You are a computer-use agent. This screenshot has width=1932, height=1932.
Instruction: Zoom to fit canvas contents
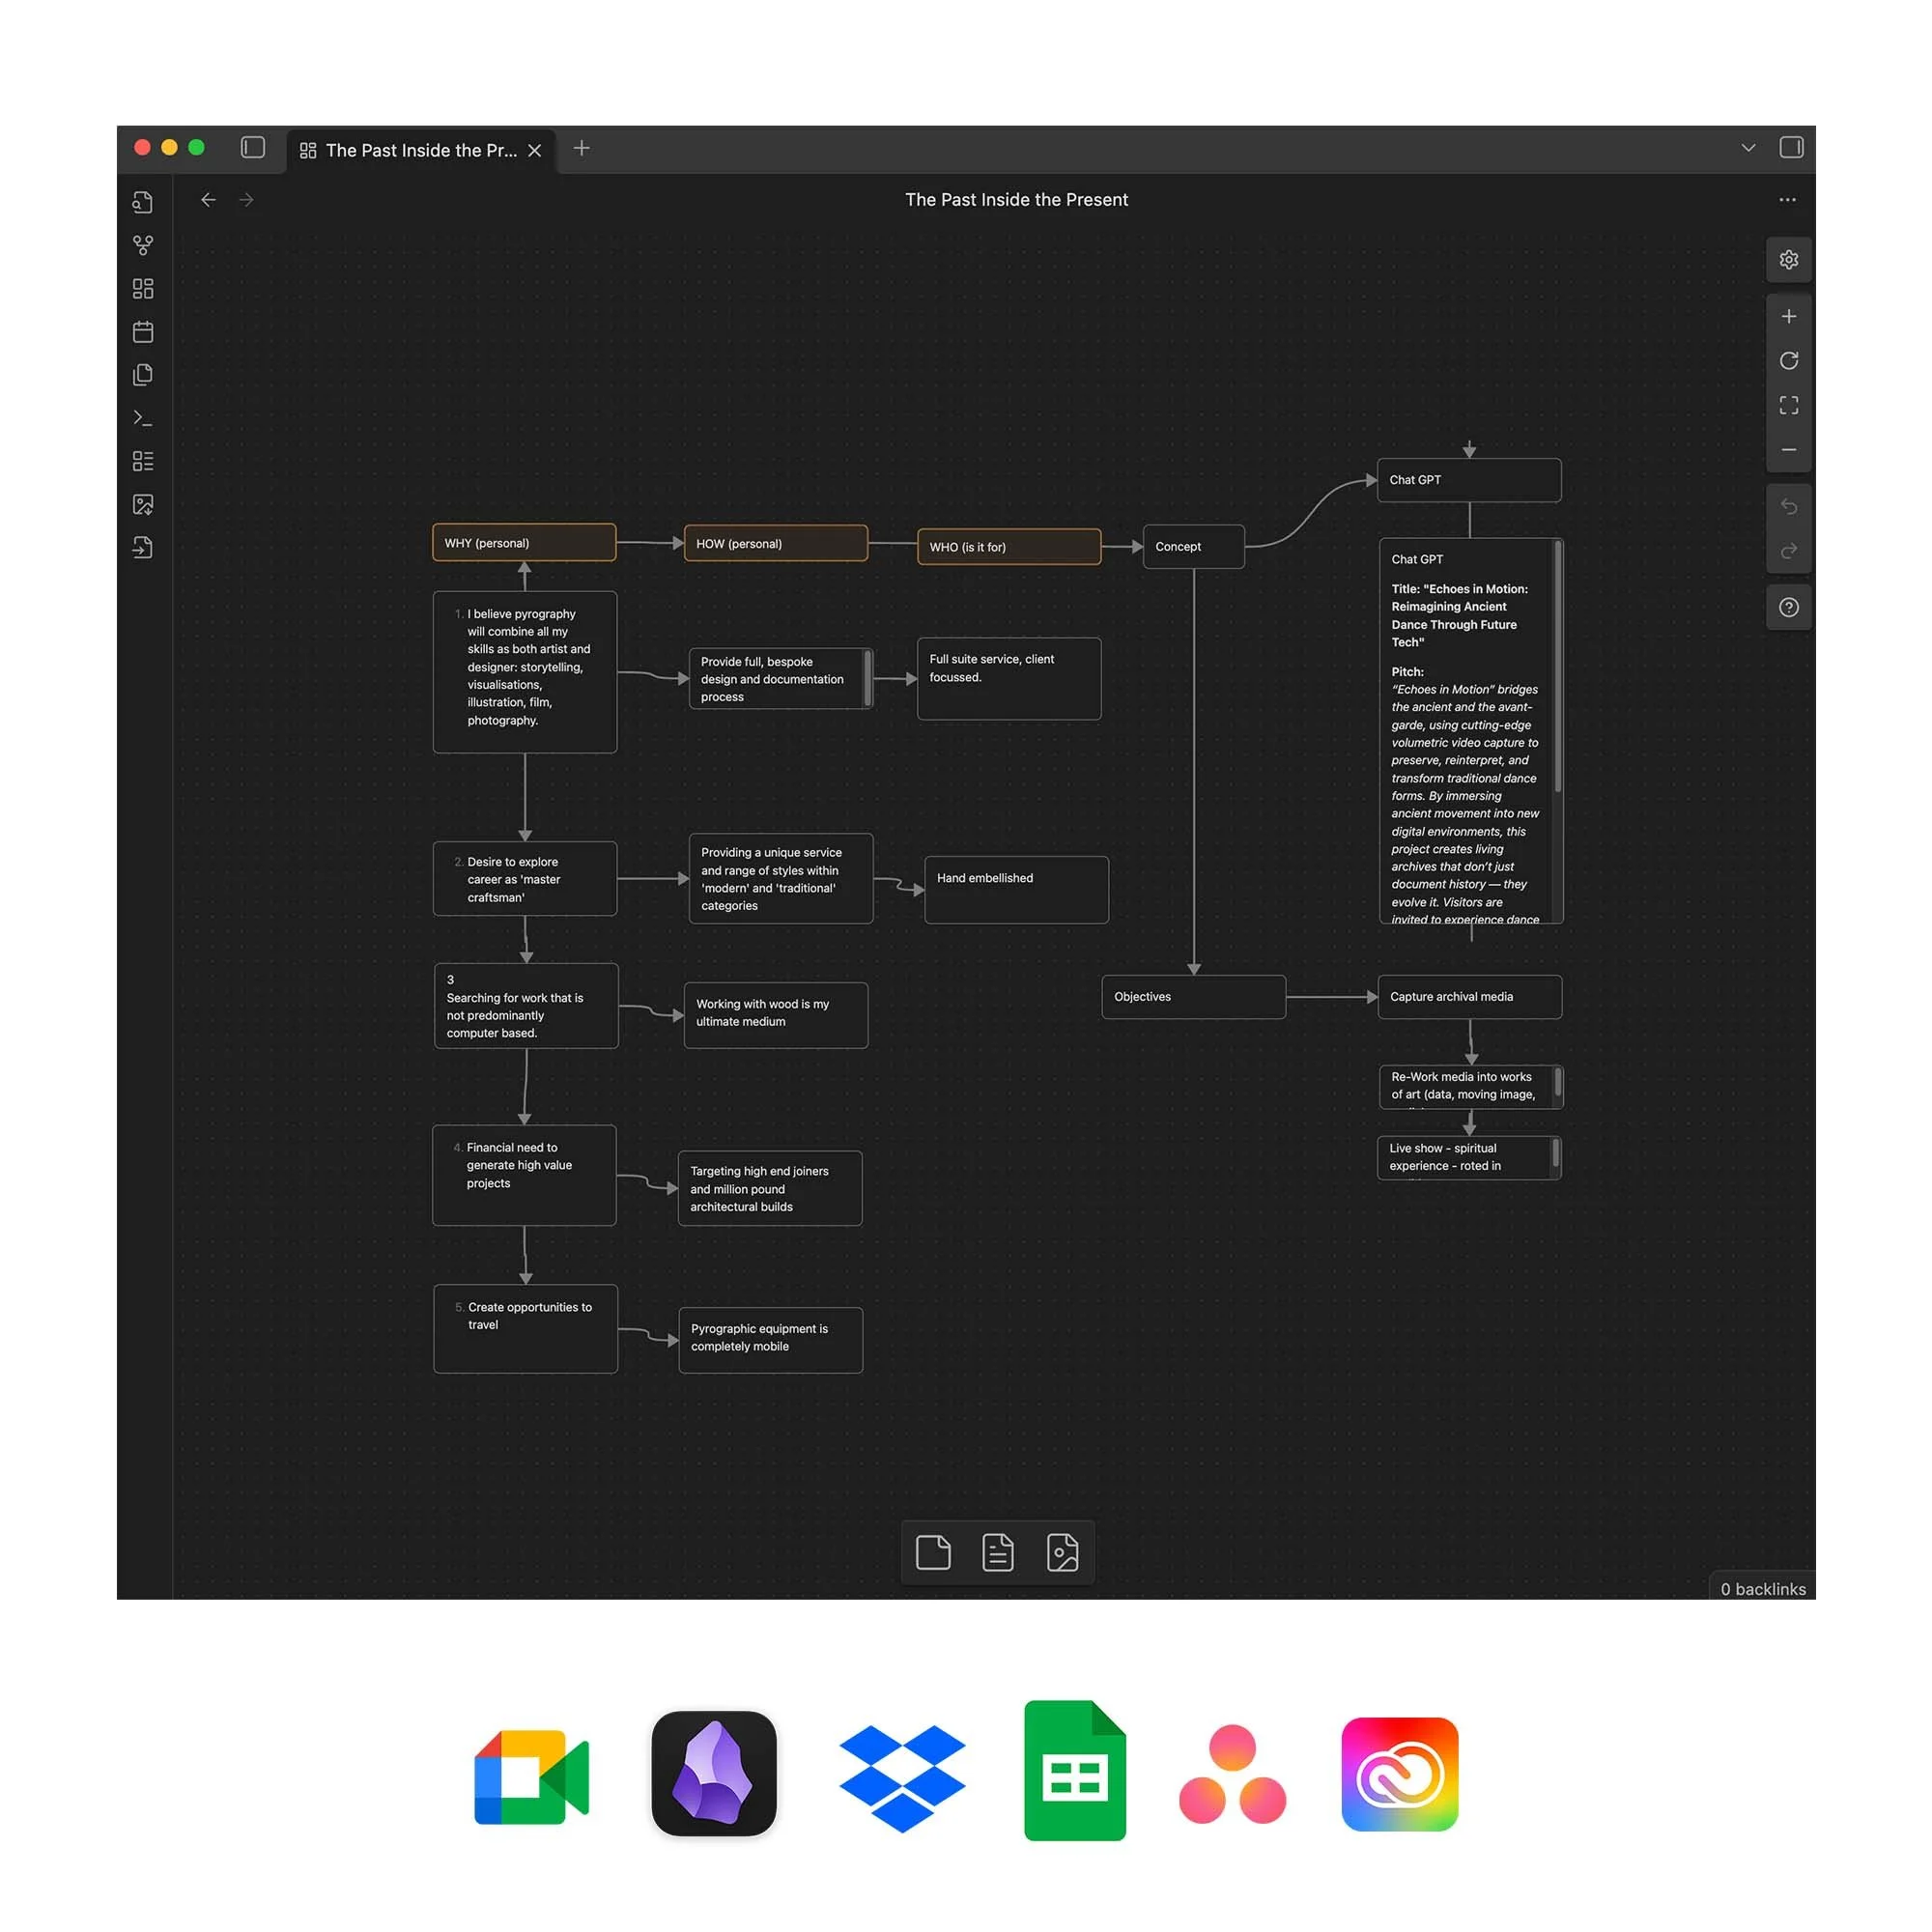pos(1788,405)
